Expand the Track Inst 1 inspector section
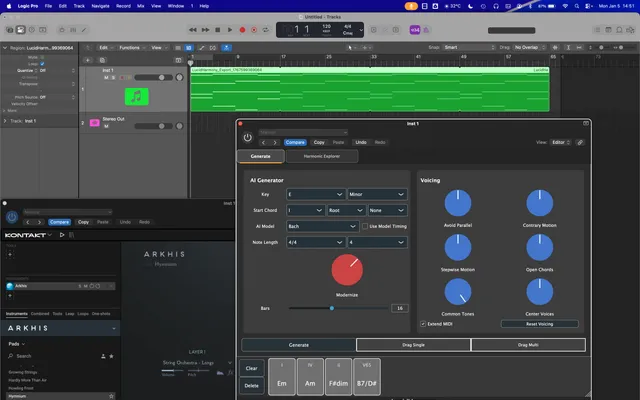Viewport: 640px width, 400px height. click(x=5, y=121)
